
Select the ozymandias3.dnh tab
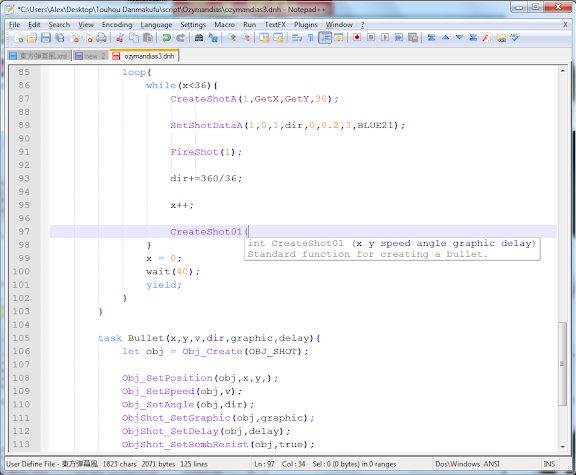[144, 56]
